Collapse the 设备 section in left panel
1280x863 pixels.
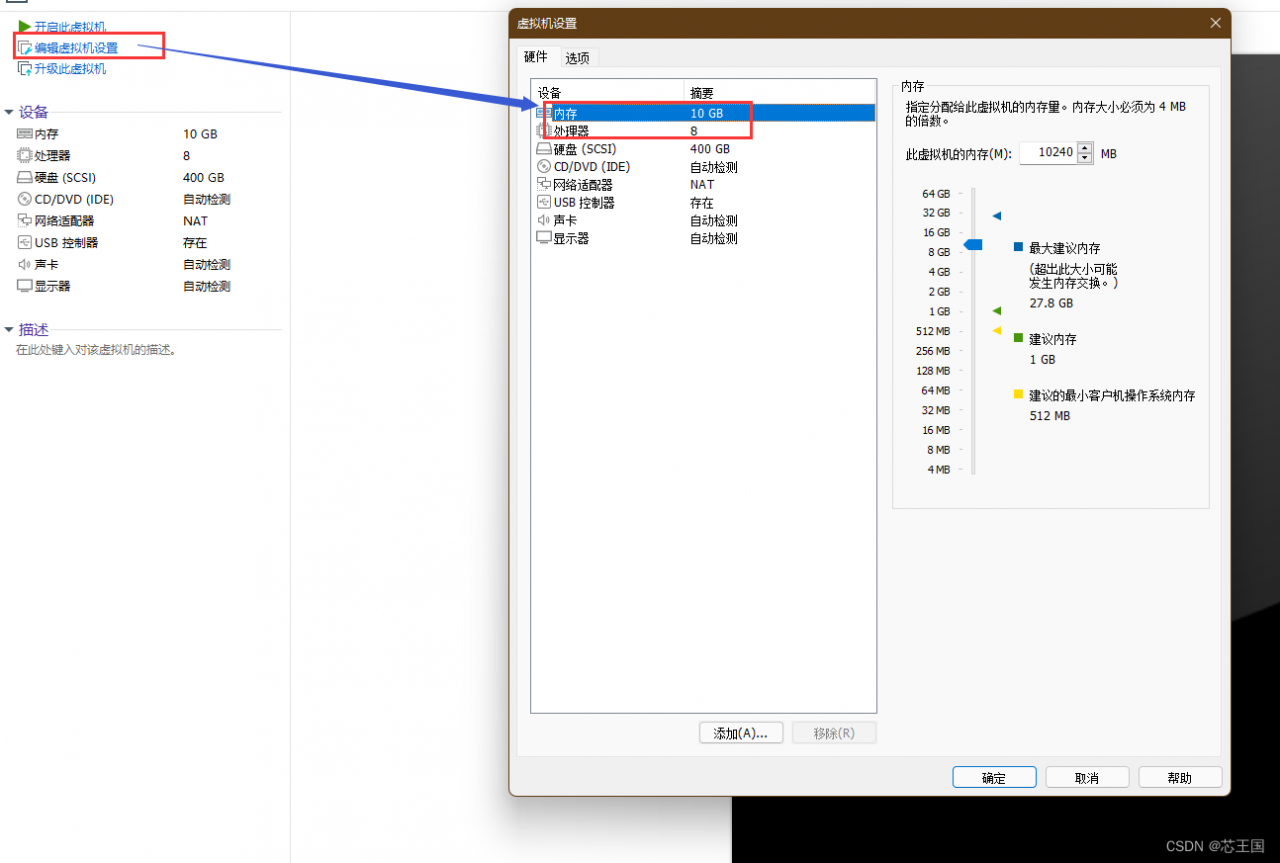(9, 112)
